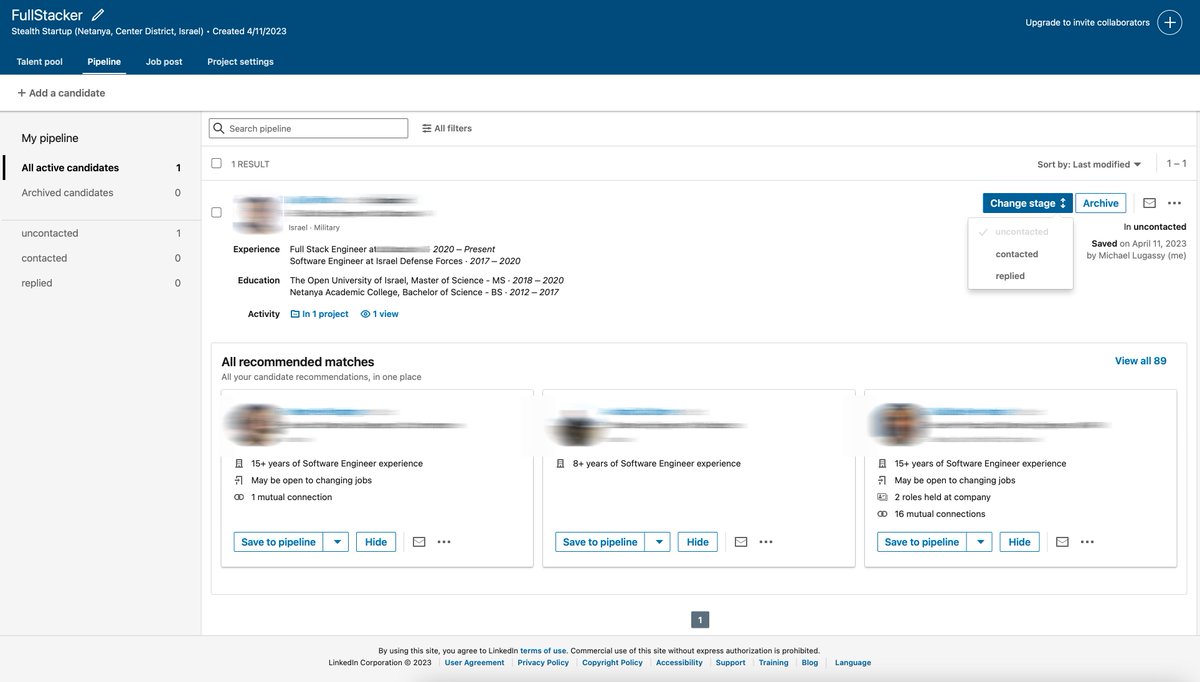The image size is (1200, 682).
Task: Message the pipeline candidate via envelope icon
Action: [x=1150, y=203]
